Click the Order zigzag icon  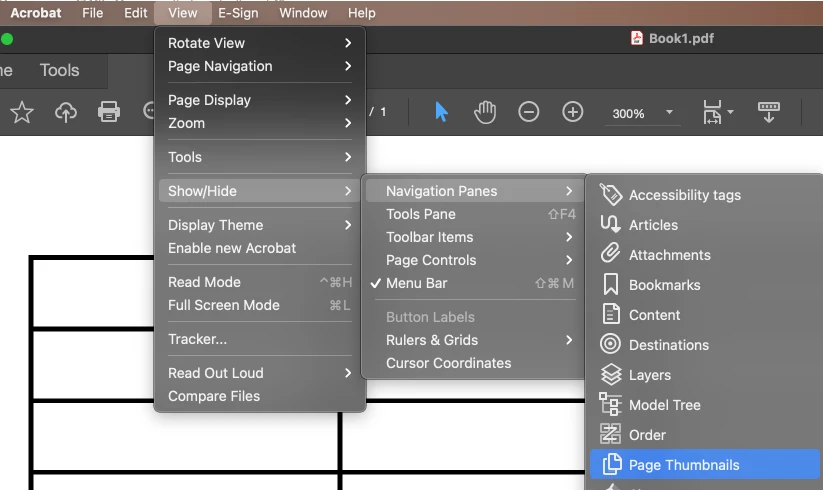[x=610, y=434]
